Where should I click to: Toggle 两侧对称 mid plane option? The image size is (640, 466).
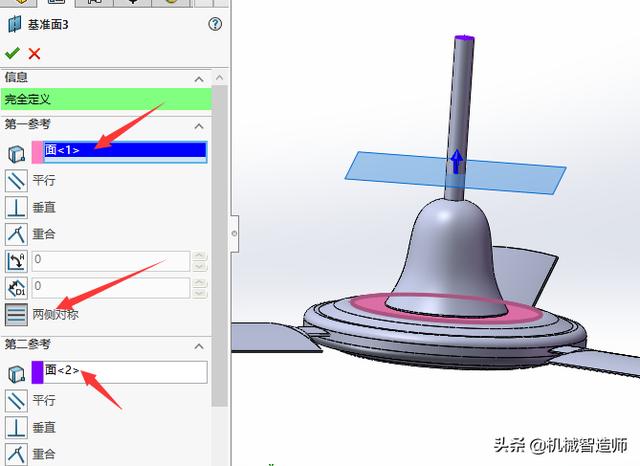[16, 314]
